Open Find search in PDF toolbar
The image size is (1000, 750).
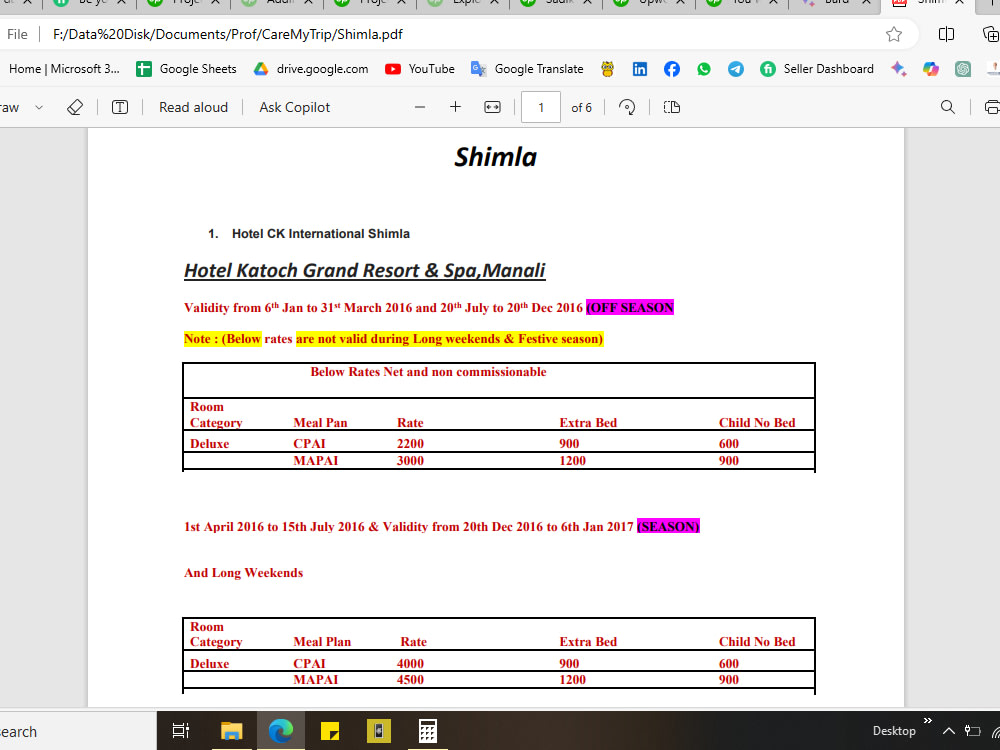(x=948, y=107)
